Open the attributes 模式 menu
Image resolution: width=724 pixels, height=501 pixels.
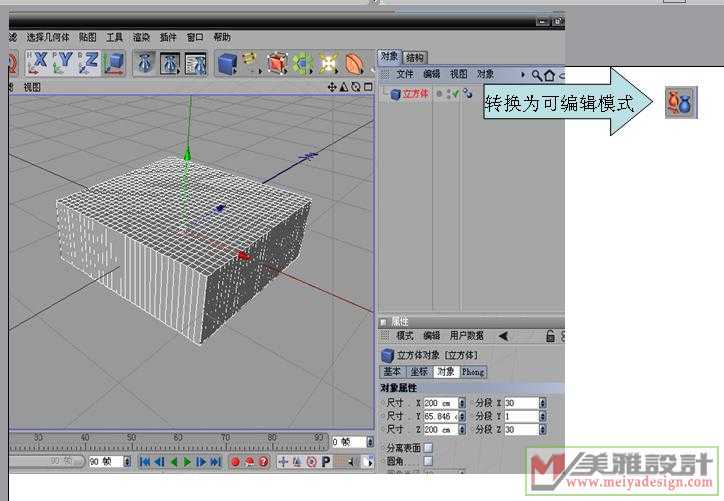point(405,336)
